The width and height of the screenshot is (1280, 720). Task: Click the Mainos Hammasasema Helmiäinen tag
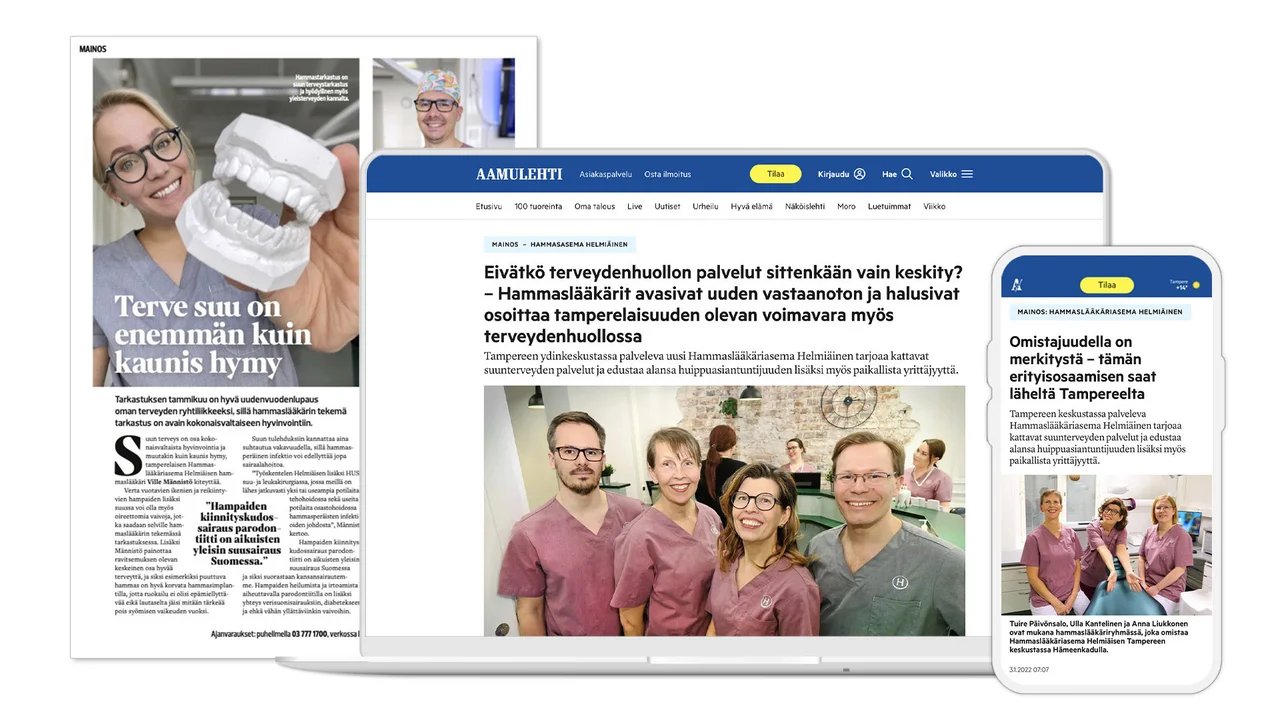(x=559, y=244)
